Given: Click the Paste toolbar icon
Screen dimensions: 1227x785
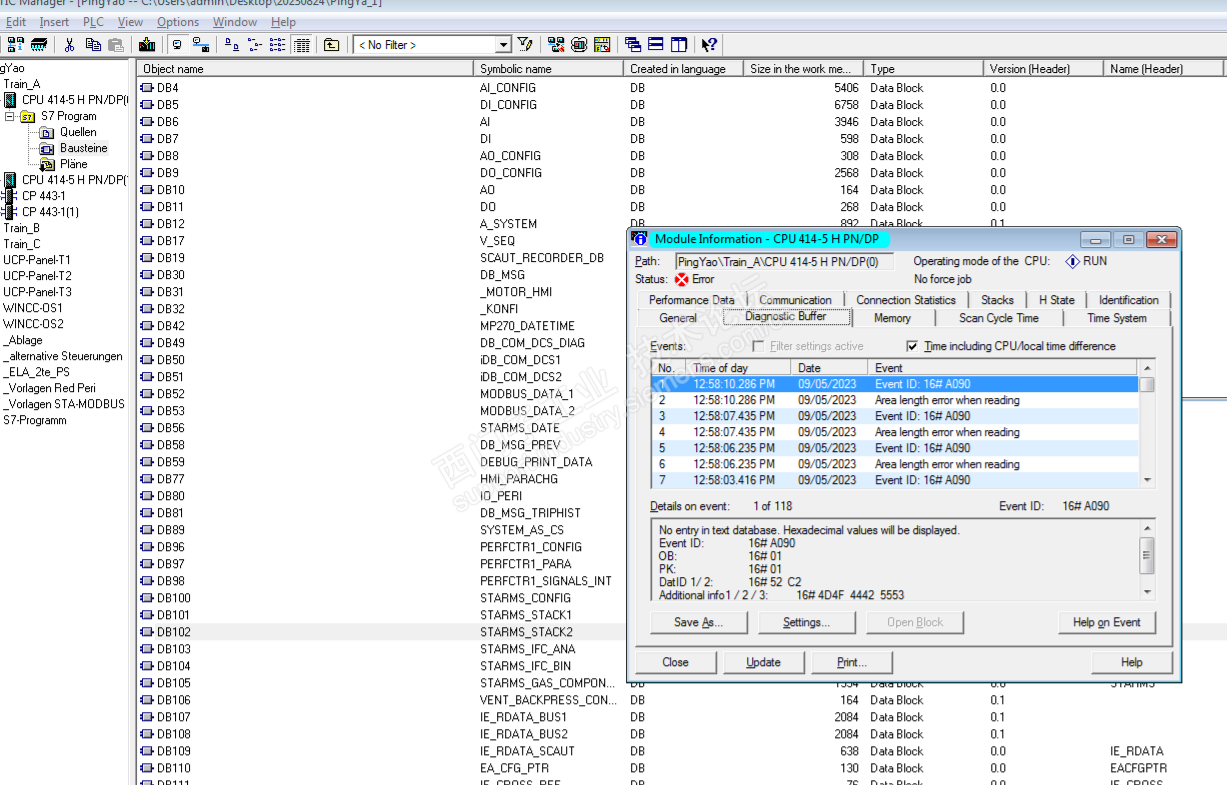Looking at the screenshot, I should pos(116,45).
